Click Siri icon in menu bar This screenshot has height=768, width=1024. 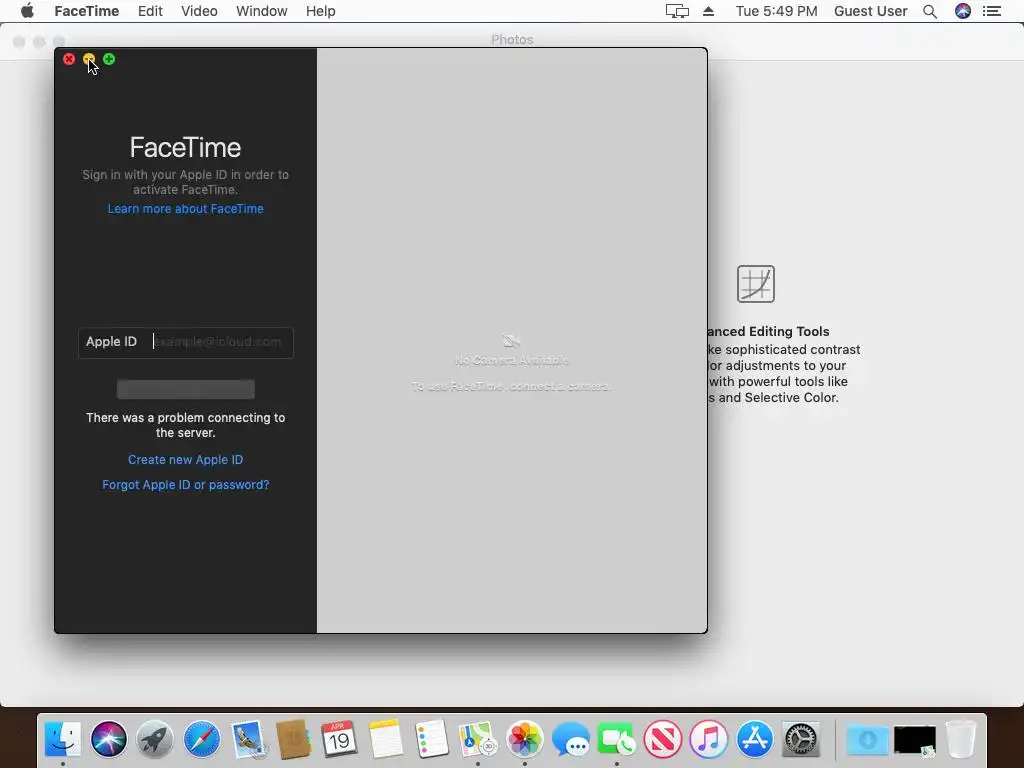coord(963,11)
